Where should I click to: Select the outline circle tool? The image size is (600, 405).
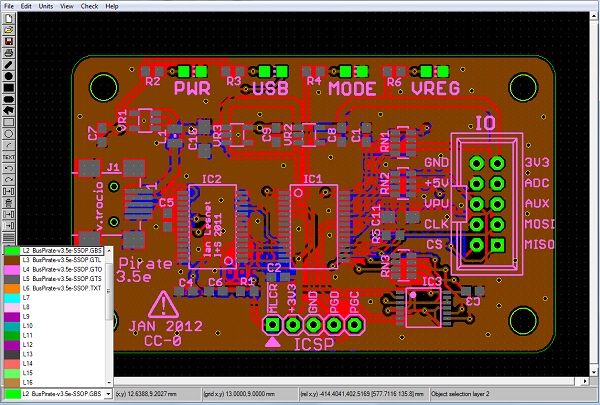(8, 133)
